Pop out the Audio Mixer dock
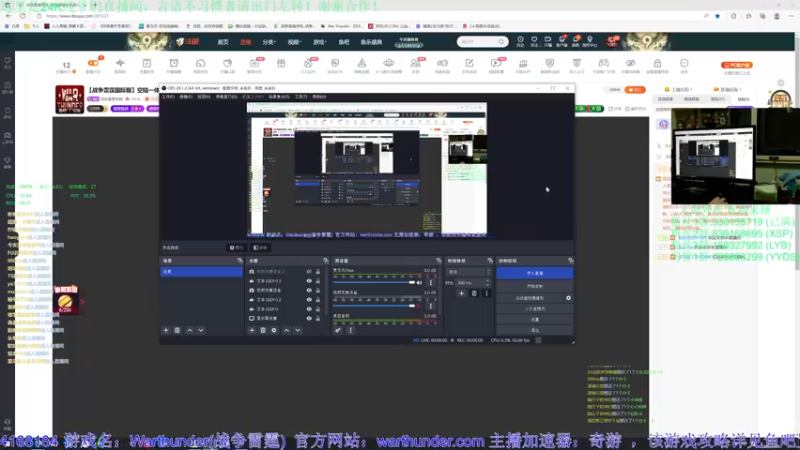This screenshot has width=800, height=450. (438, 261)
